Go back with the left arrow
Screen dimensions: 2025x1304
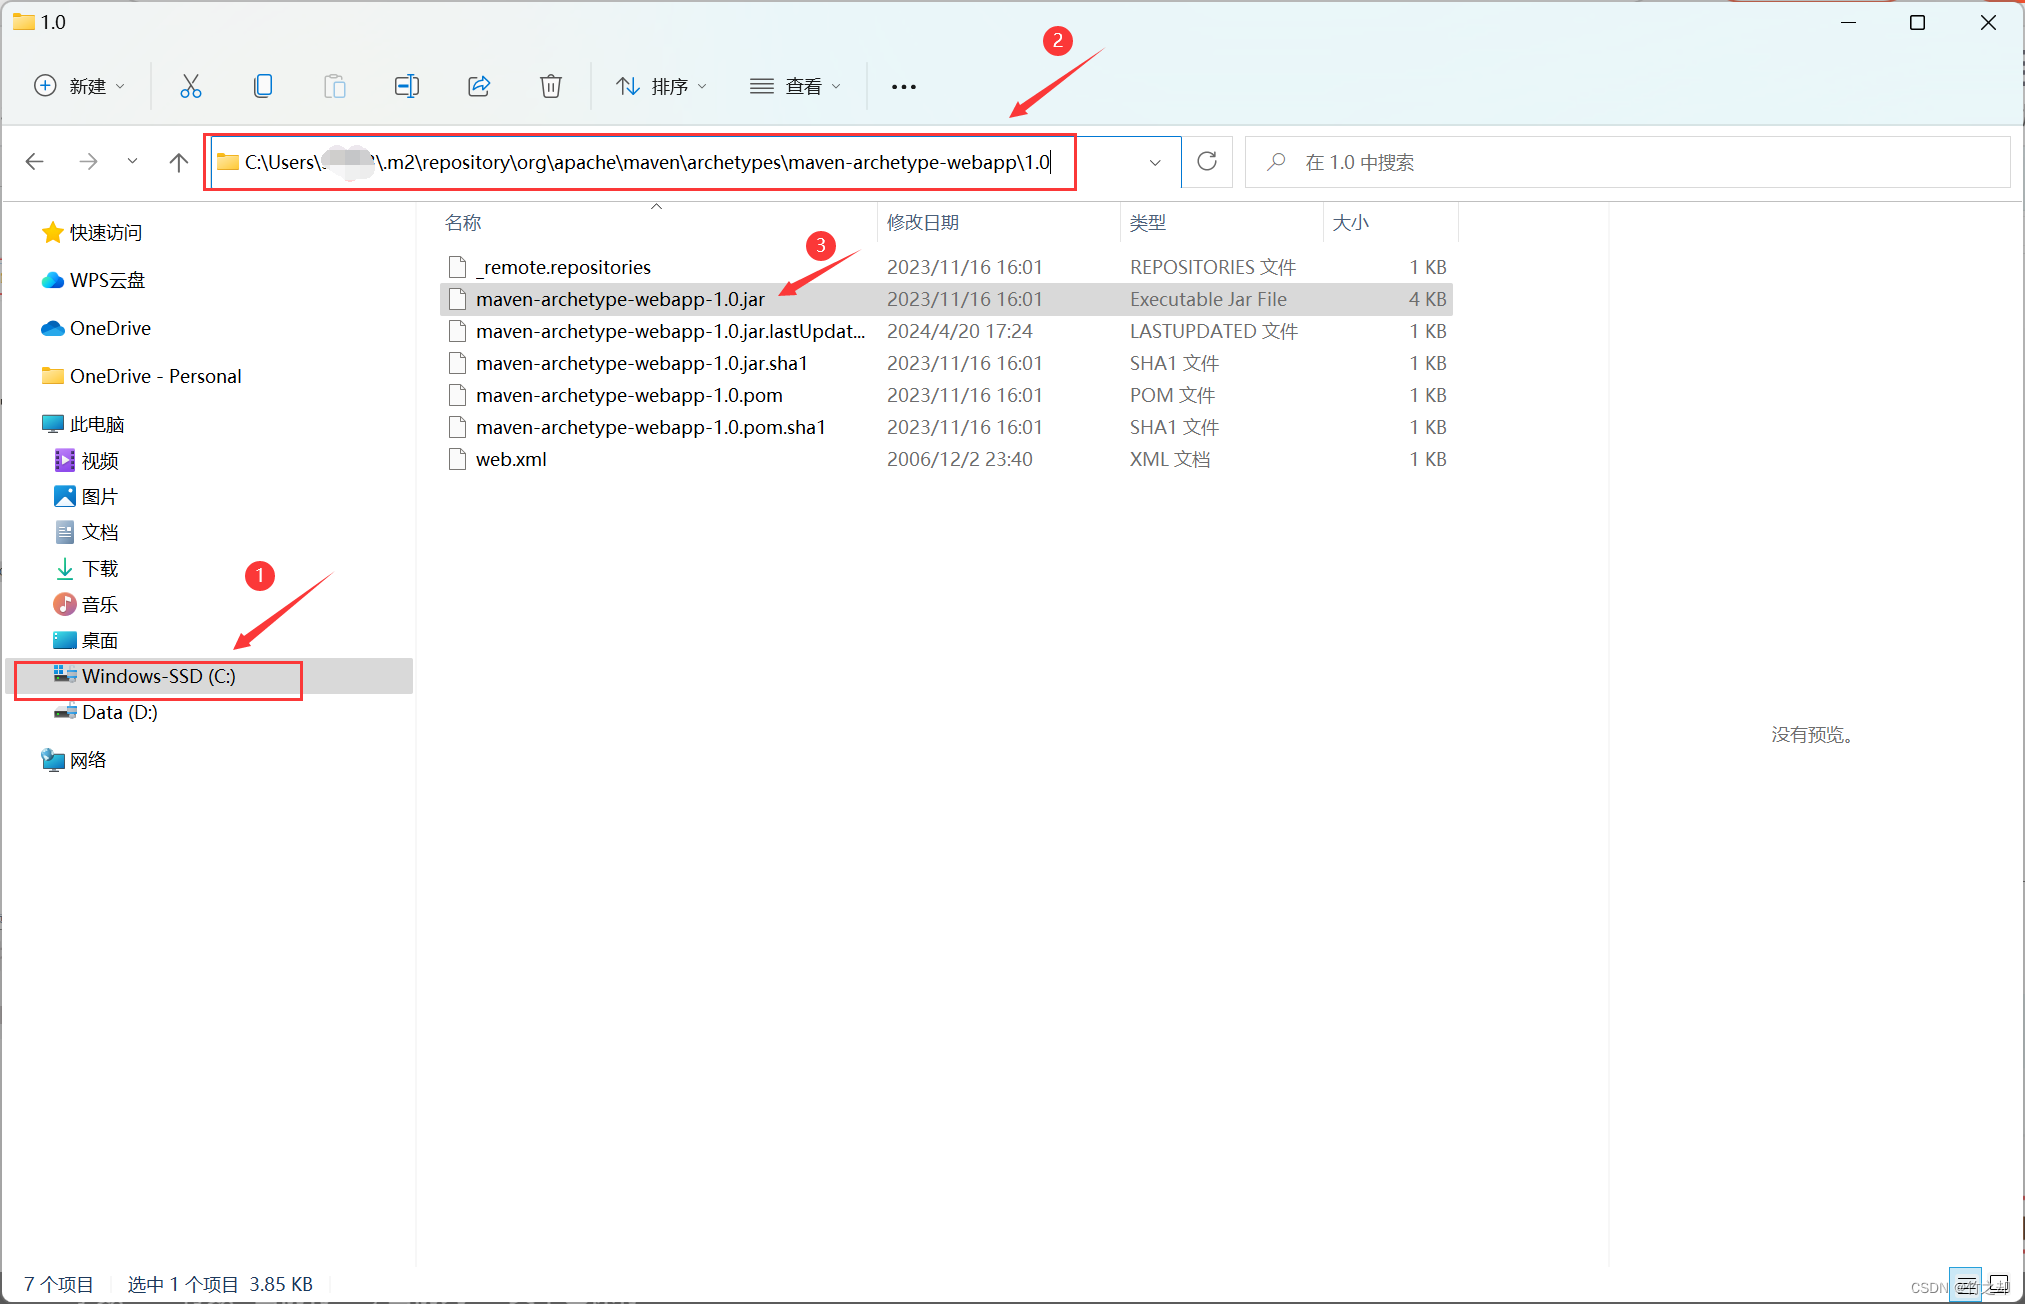click(x=35, y=162)
